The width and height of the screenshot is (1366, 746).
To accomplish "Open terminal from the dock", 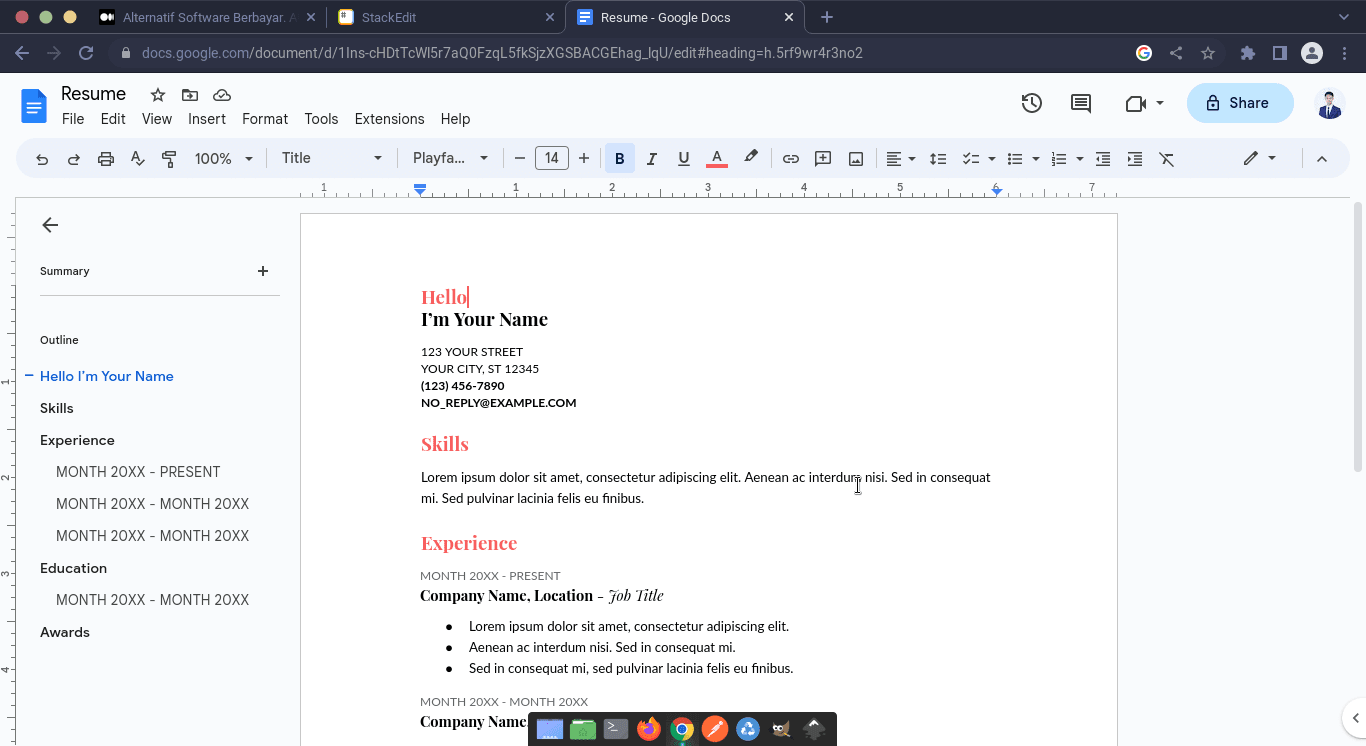I will tap(616, 729).
